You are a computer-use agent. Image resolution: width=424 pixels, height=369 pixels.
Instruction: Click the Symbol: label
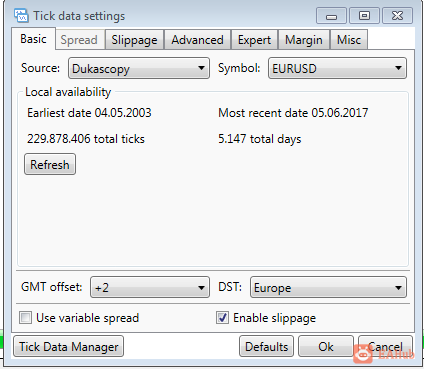coord(239,68)
